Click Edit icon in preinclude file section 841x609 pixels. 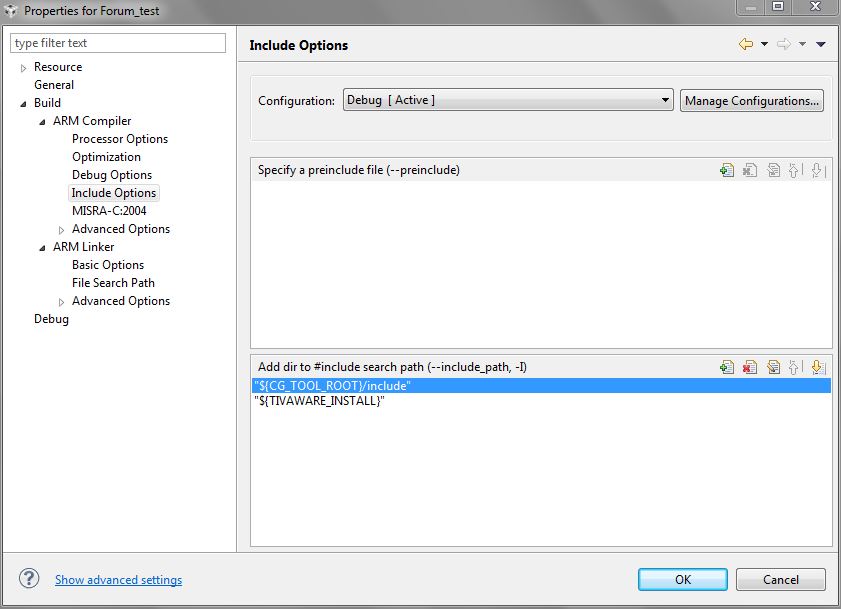(773, 171)
